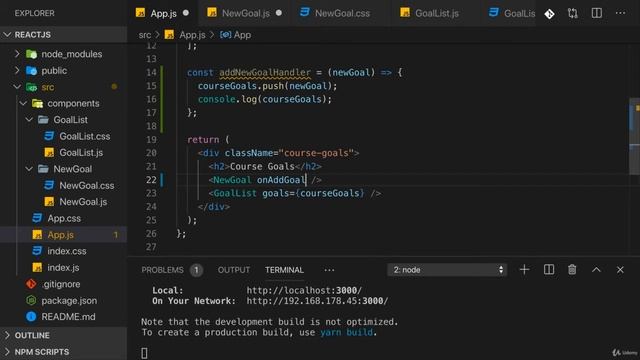
Task: Click unsaved dot on App.js tab
Action: tap(186, 13)
